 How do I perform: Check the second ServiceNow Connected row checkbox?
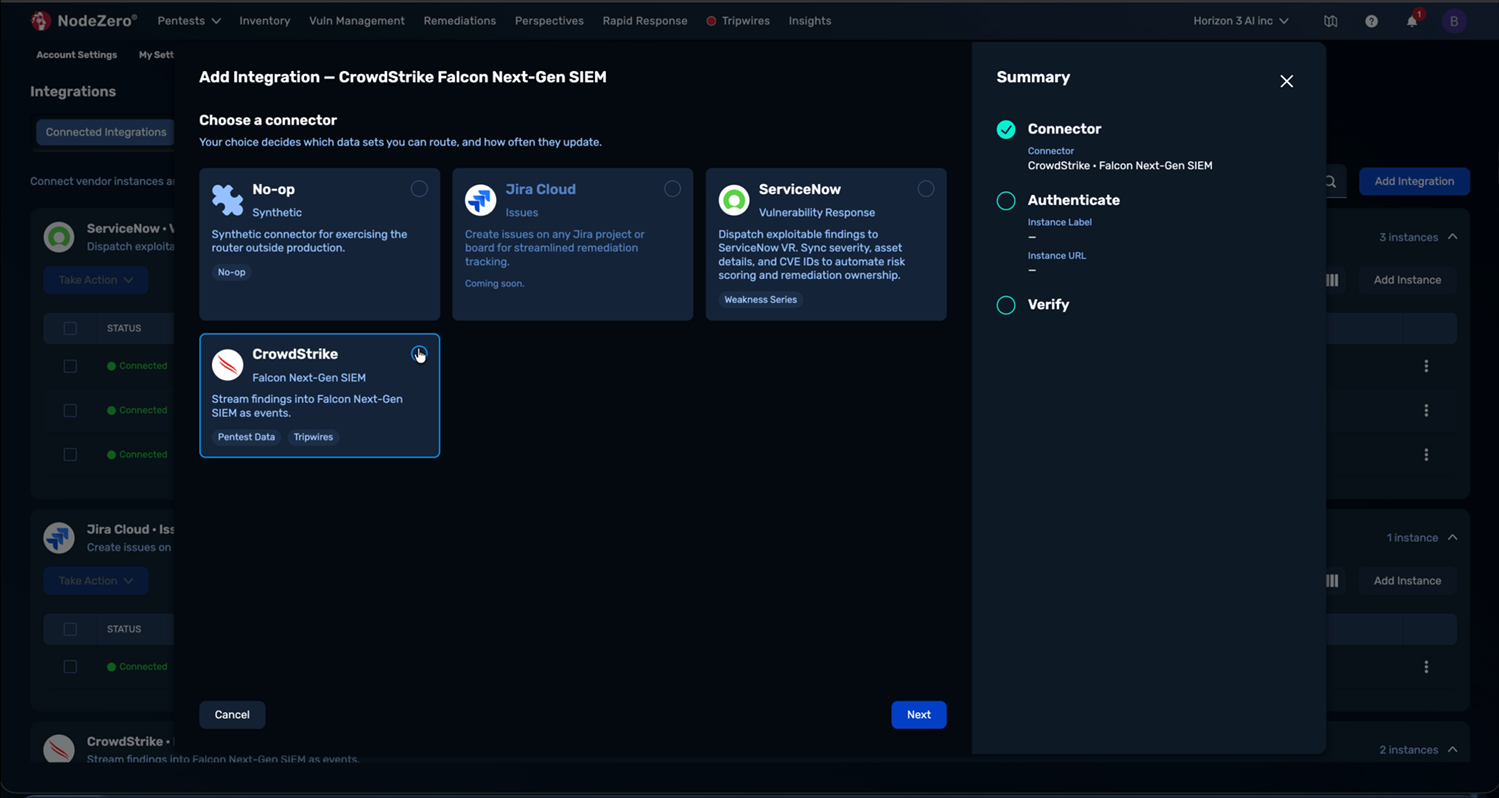pyautogui.click(x=70, y=410)
